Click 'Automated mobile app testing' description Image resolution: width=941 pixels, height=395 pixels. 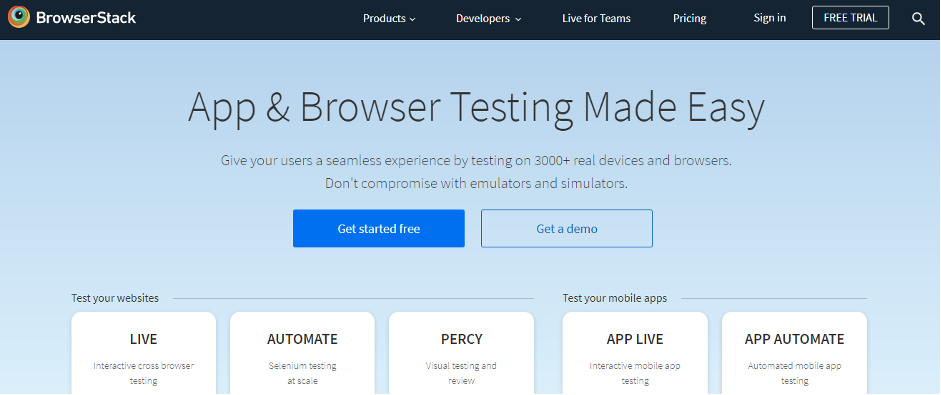[794, 373]
